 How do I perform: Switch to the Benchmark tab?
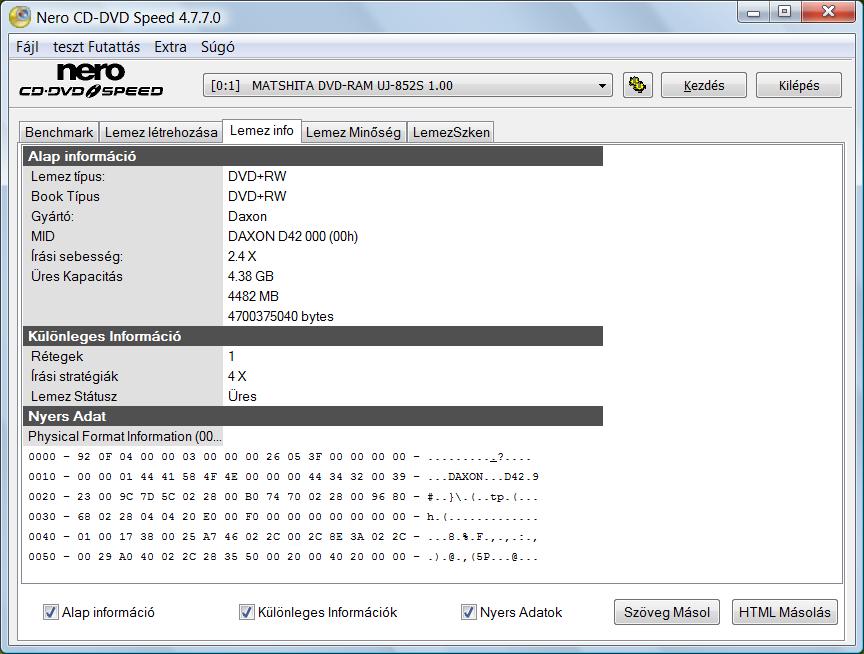click(59, 133)
